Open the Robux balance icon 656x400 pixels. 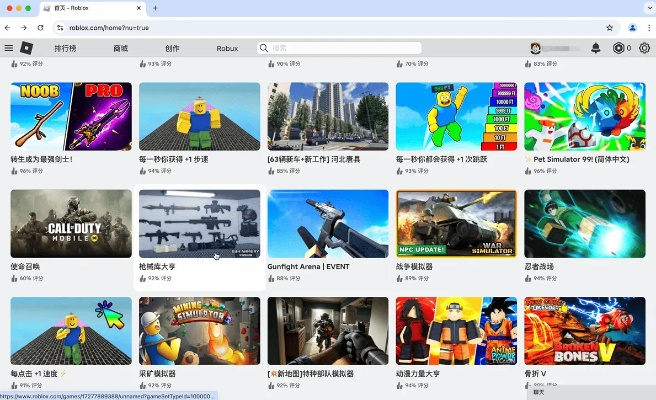618,48
